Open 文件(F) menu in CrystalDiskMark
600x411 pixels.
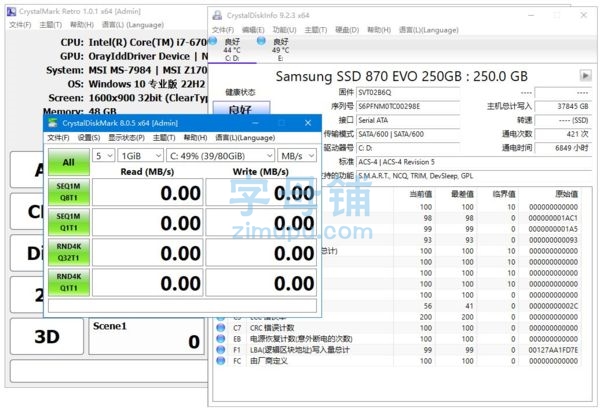pos(58,138)
